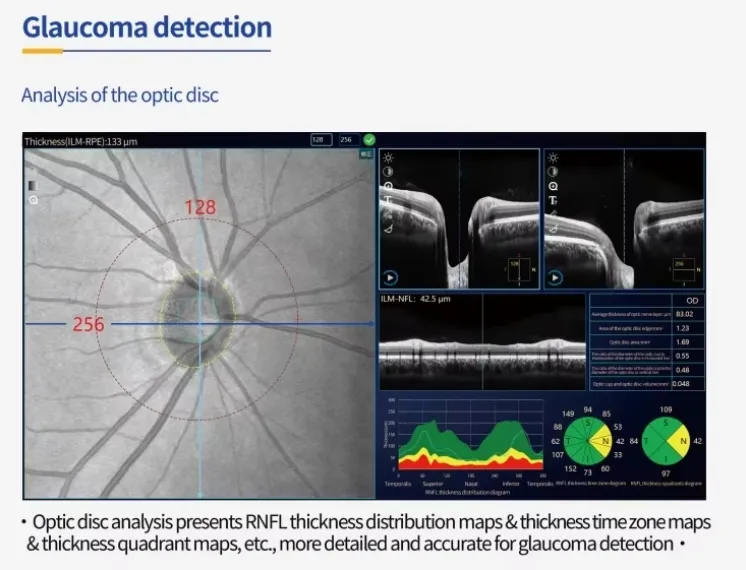Click green T quadrant in quadrant diagram
Image resolution: width=746 pixels, height=570 pixels.
tap(650, 441)
